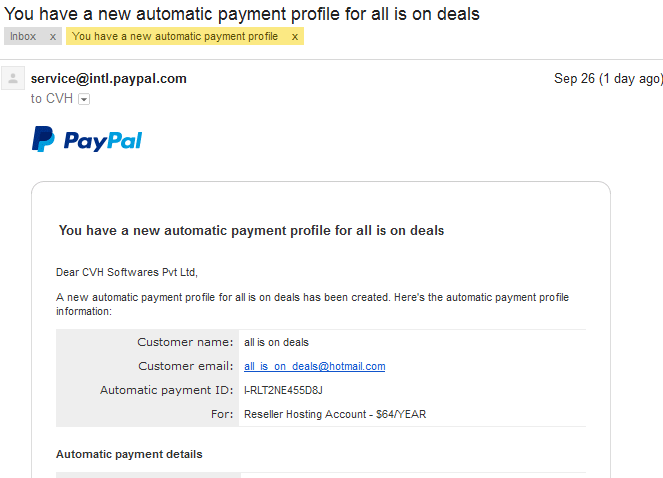
Task: Select the automatic payment ID I-RLT2NE455D8J
Action: (x=283, y=390)
